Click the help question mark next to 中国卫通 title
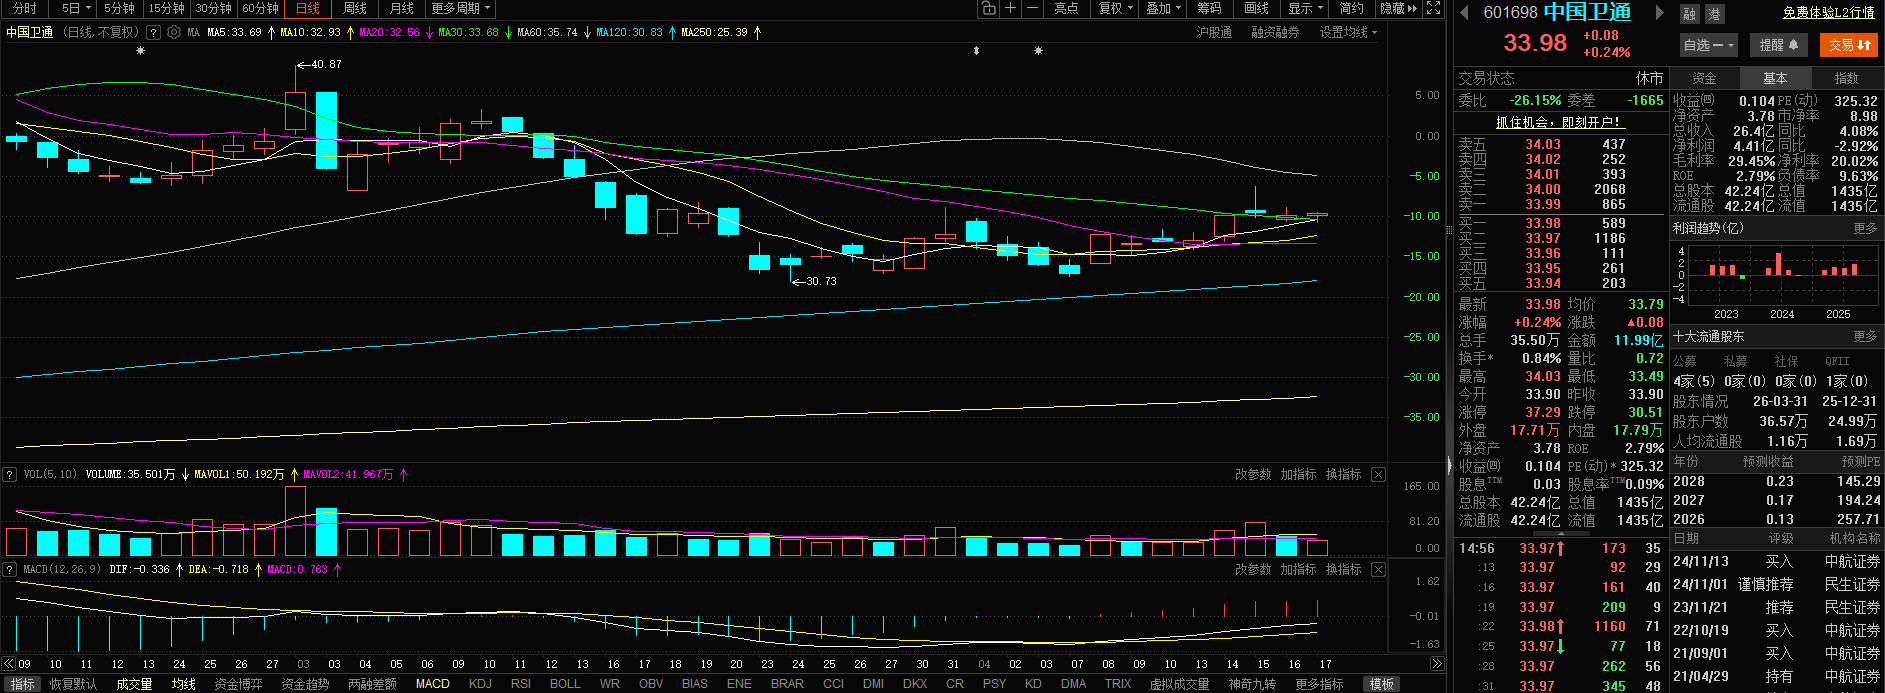Image resolution: width=1885 pixels, height=693 pixels. point(153,32)
